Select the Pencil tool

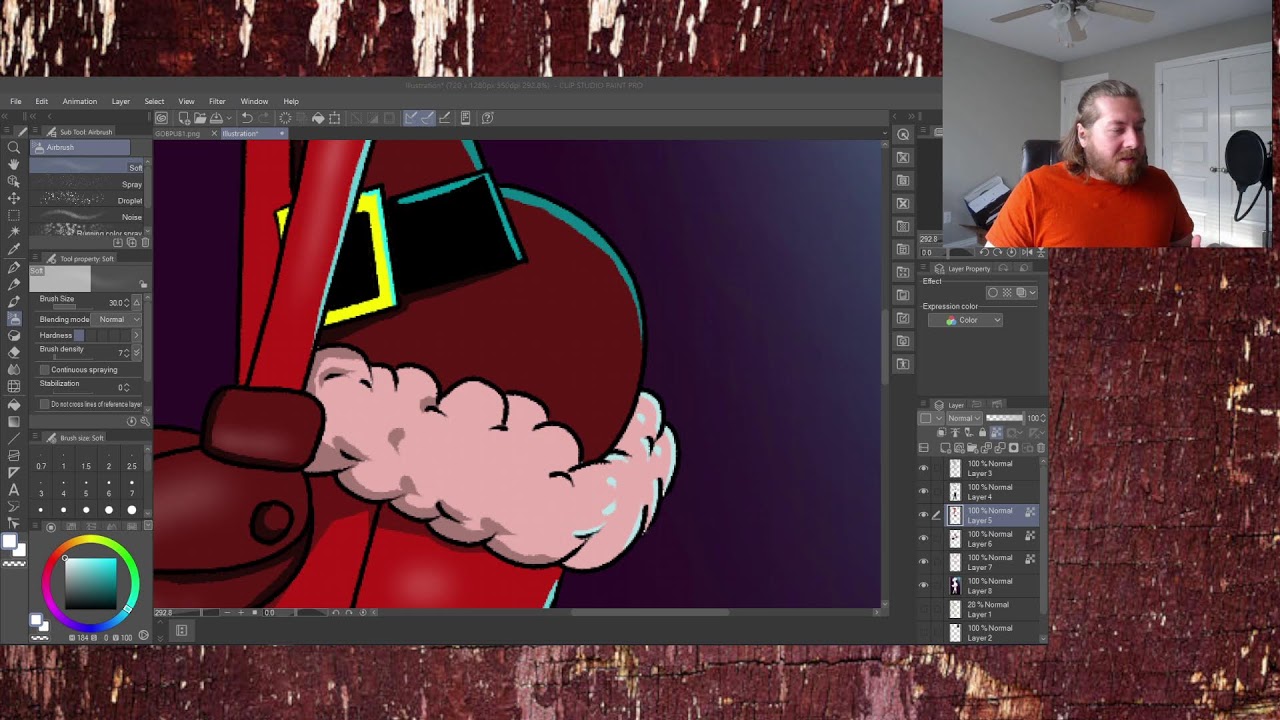pos(14,285)
